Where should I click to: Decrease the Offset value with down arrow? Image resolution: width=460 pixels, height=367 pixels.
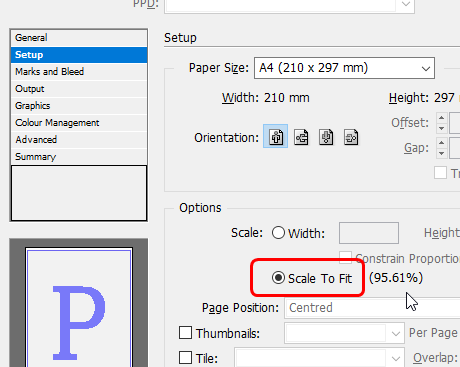[x=441, y=128]
